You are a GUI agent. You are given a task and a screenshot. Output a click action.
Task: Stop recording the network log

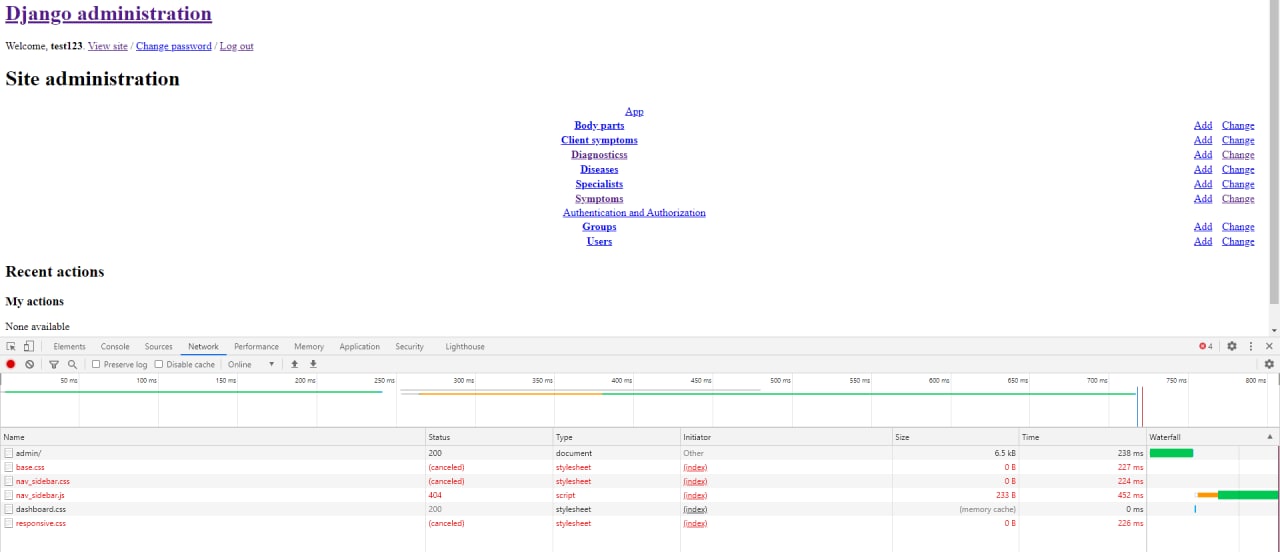(11, 364)
